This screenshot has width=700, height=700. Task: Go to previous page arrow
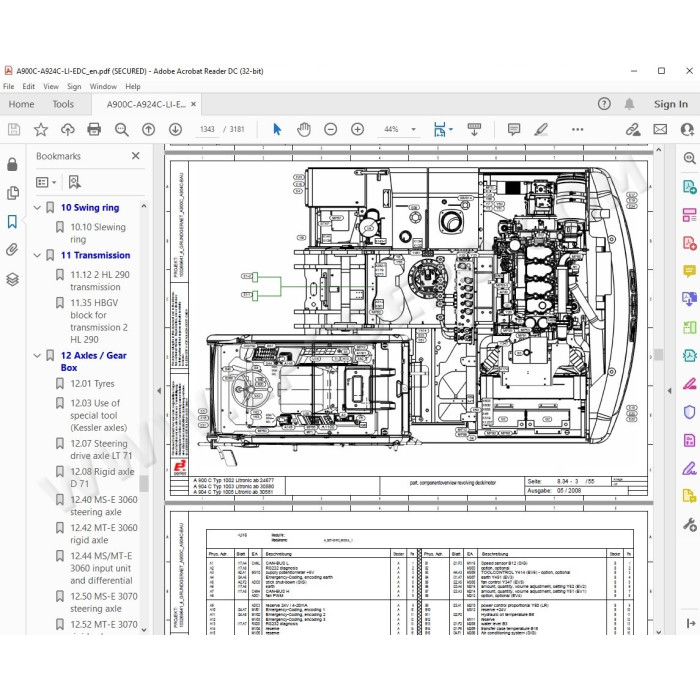coord(148,129)
